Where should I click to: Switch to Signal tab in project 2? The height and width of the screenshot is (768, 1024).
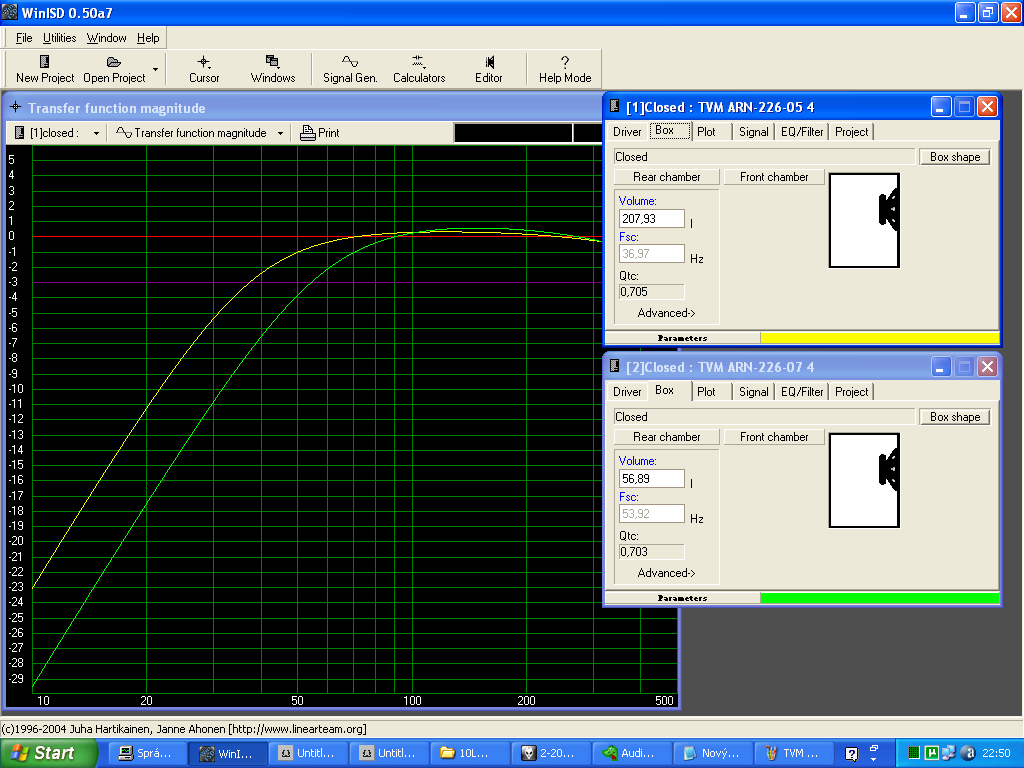pos(754,392)
